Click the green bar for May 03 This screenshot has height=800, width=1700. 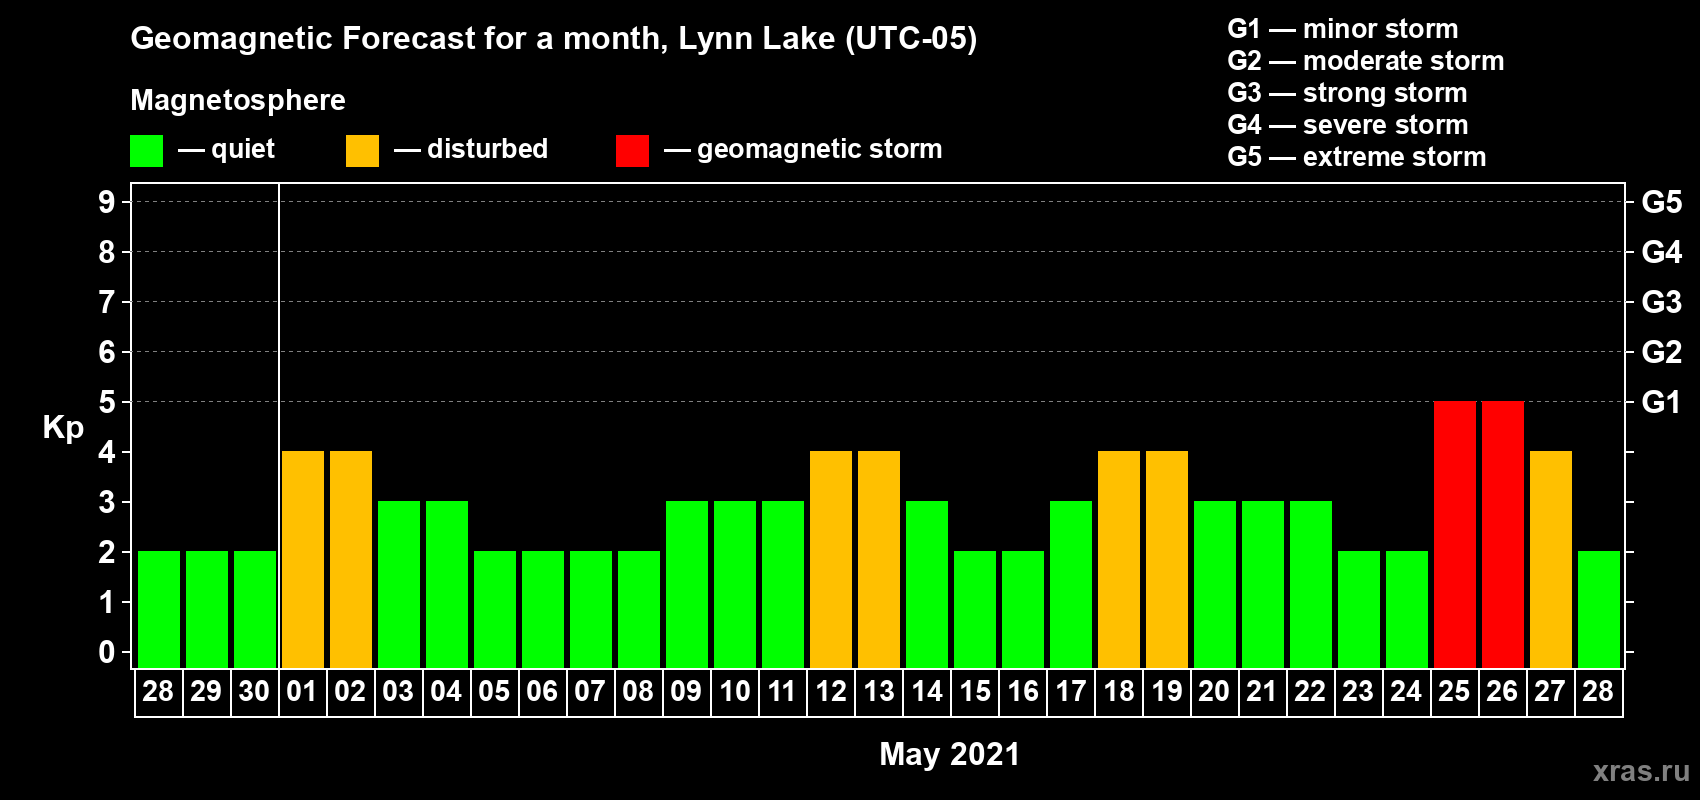[x=399, y=584]
